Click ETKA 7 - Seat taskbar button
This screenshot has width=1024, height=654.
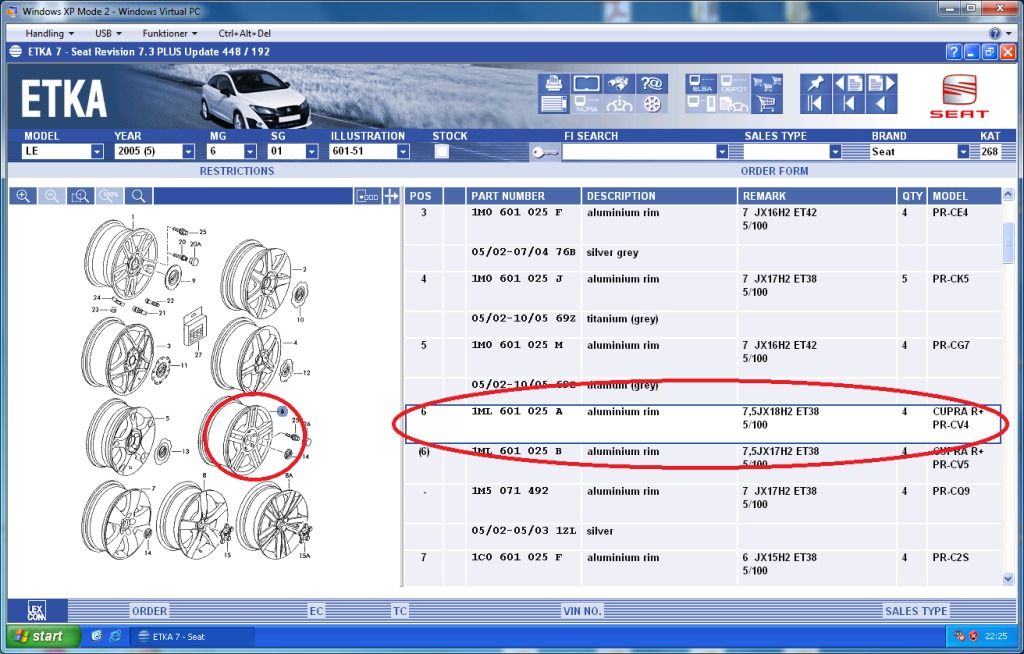192,636
